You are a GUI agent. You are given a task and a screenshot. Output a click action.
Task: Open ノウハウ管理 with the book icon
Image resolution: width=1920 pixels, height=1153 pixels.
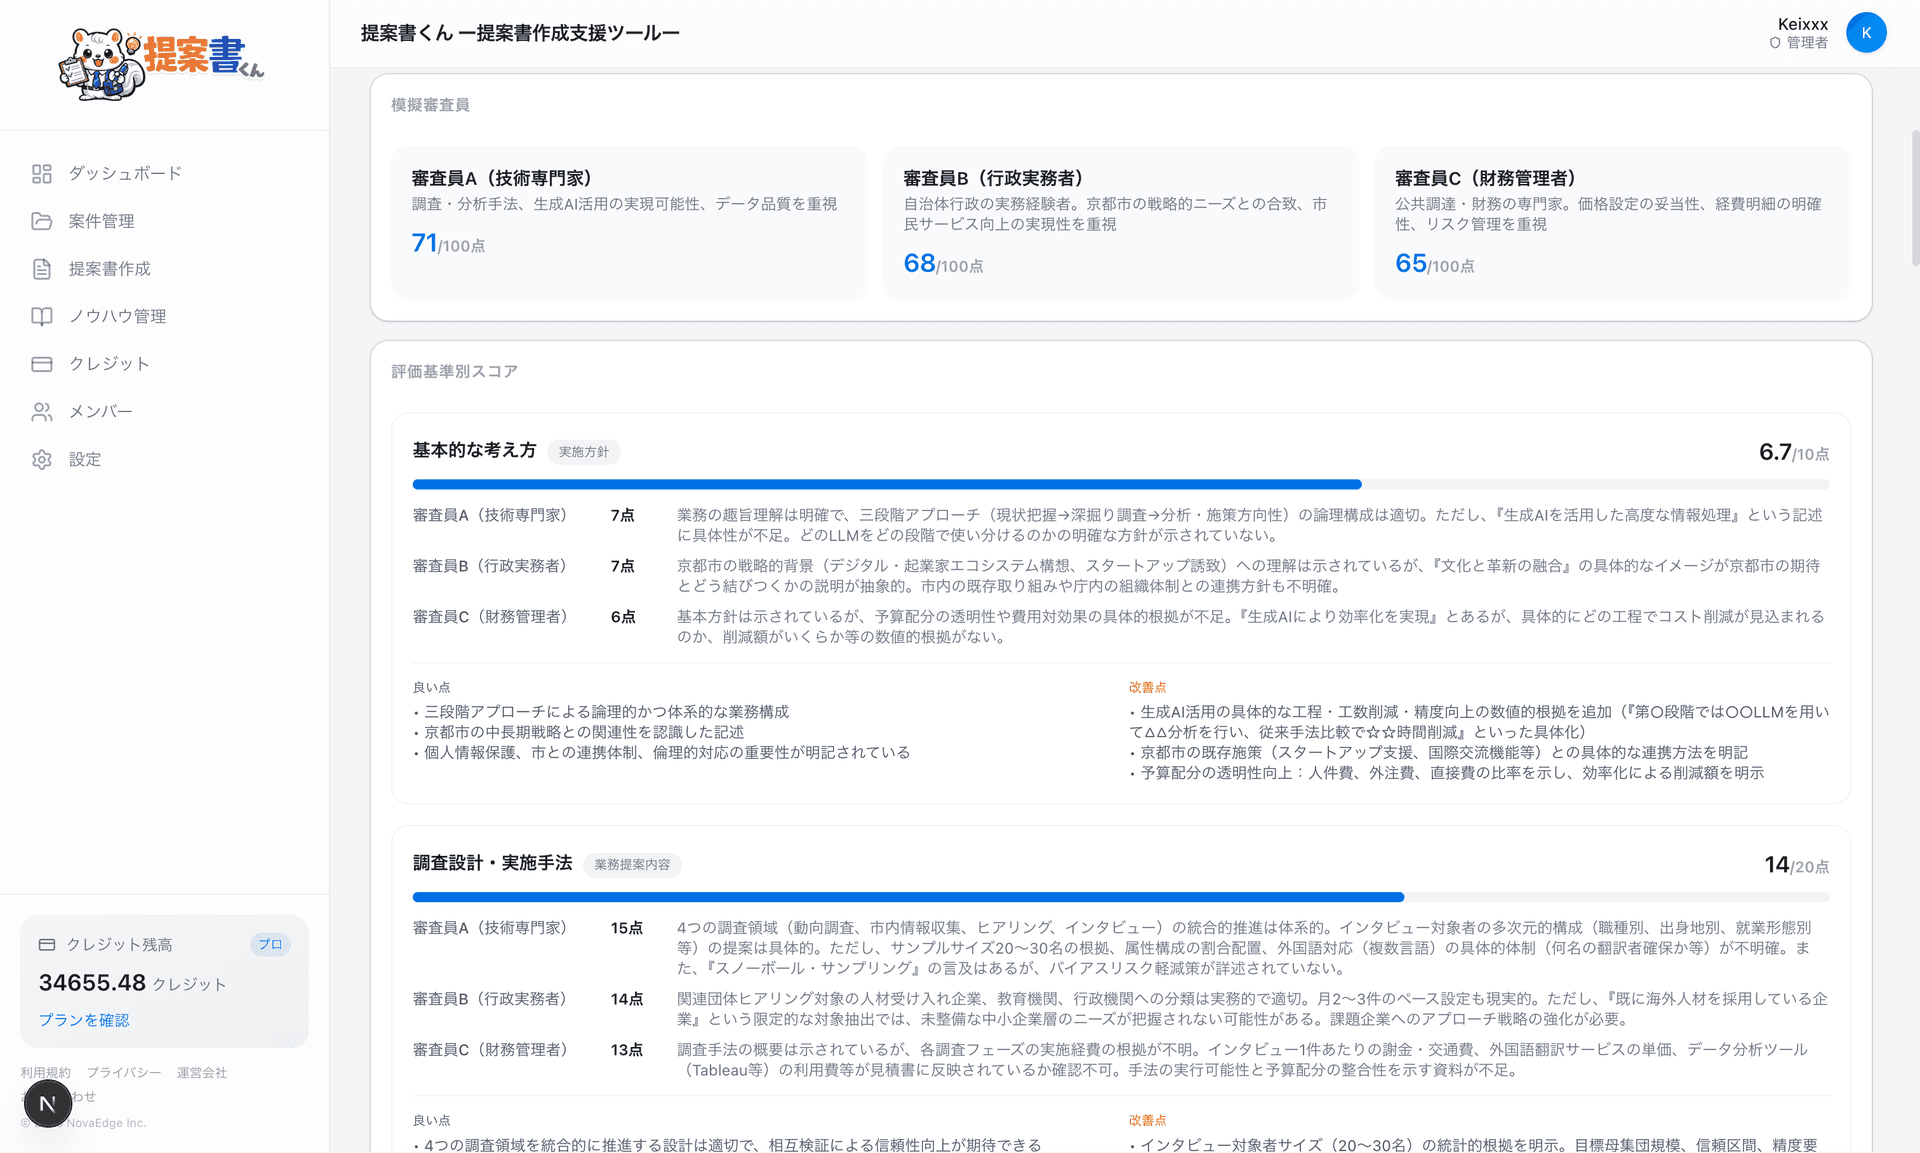tap(41, 316)
